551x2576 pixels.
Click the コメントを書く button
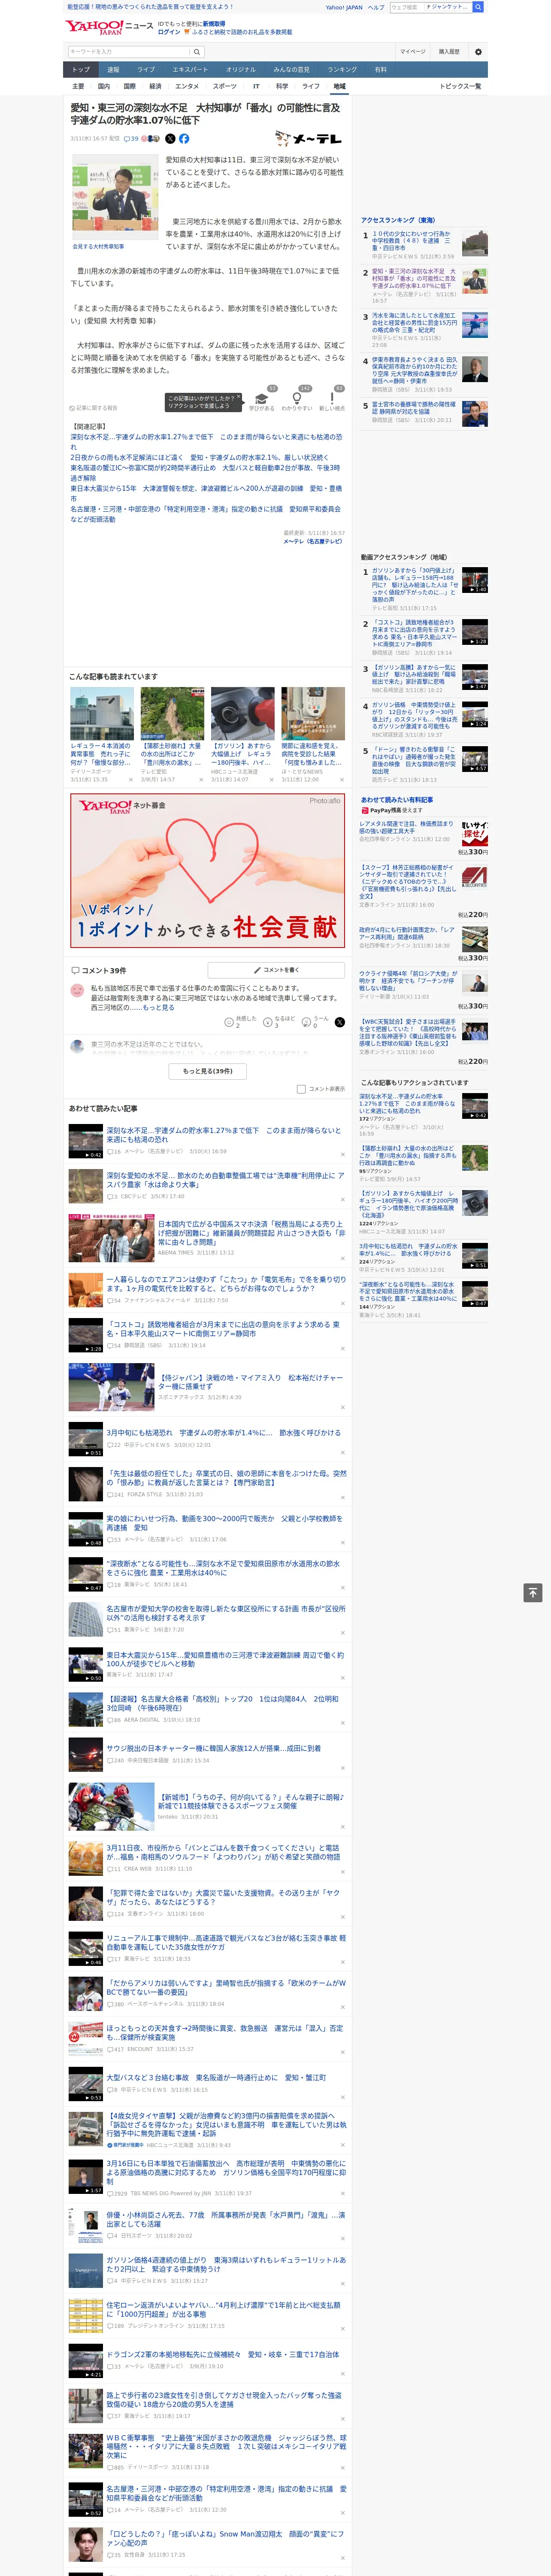(276, 970)
